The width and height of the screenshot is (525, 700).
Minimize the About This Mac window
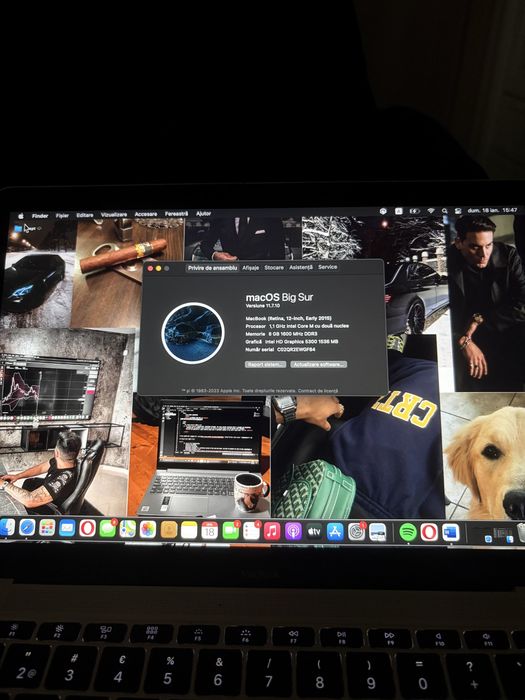coord(158,268)
